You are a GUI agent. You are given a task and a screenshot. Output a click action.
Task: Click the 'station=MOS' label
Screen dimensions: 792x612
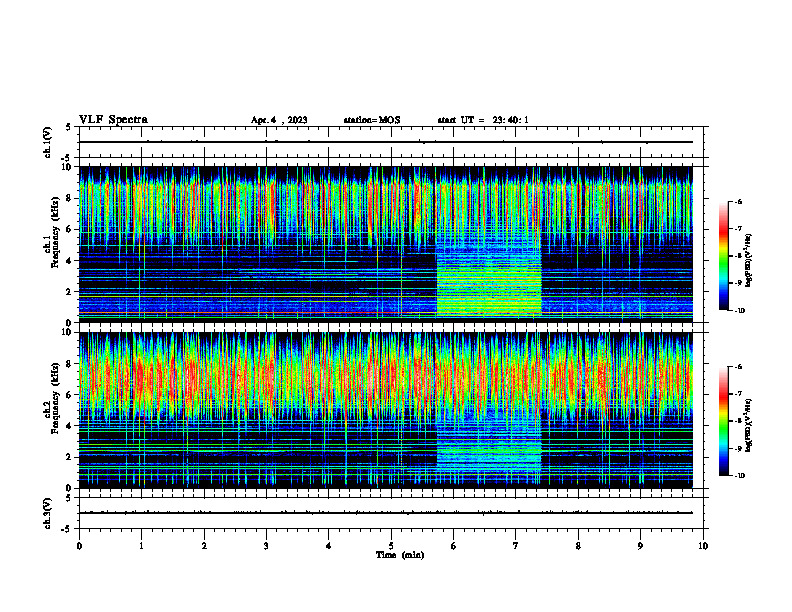coord(372,120)
